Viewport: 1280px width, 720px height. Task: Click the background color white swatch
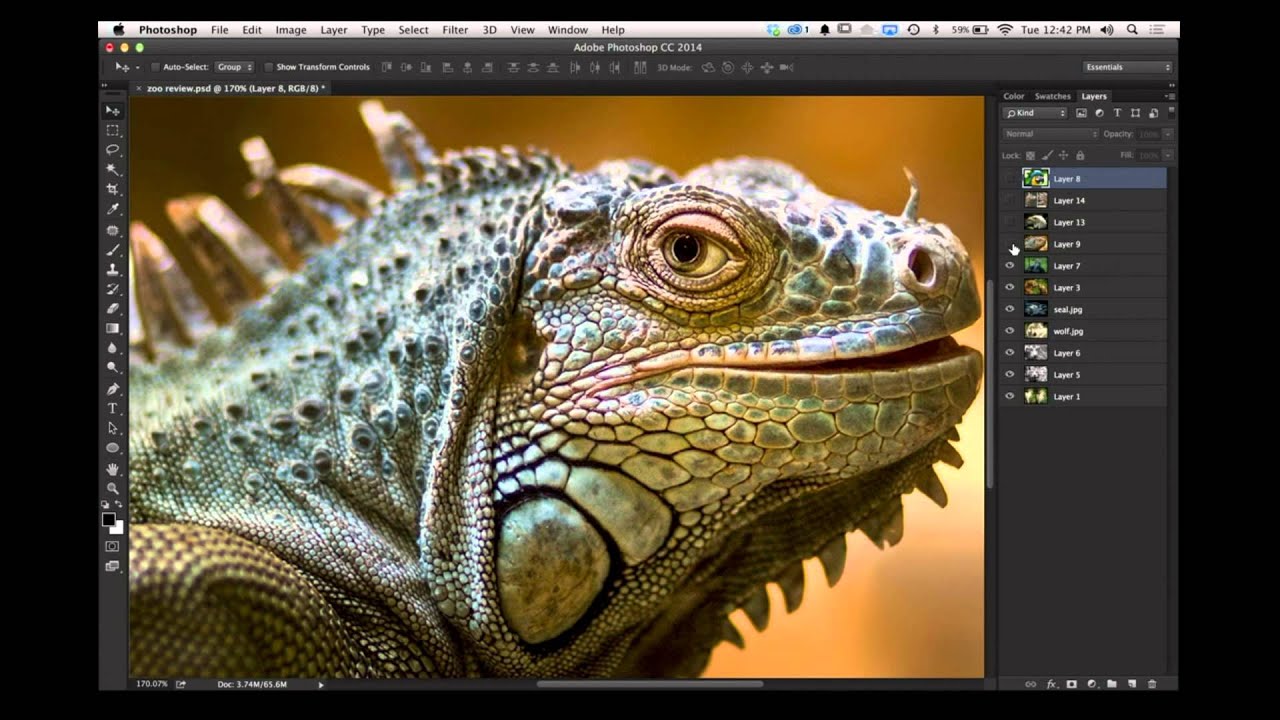coord(118,528)
